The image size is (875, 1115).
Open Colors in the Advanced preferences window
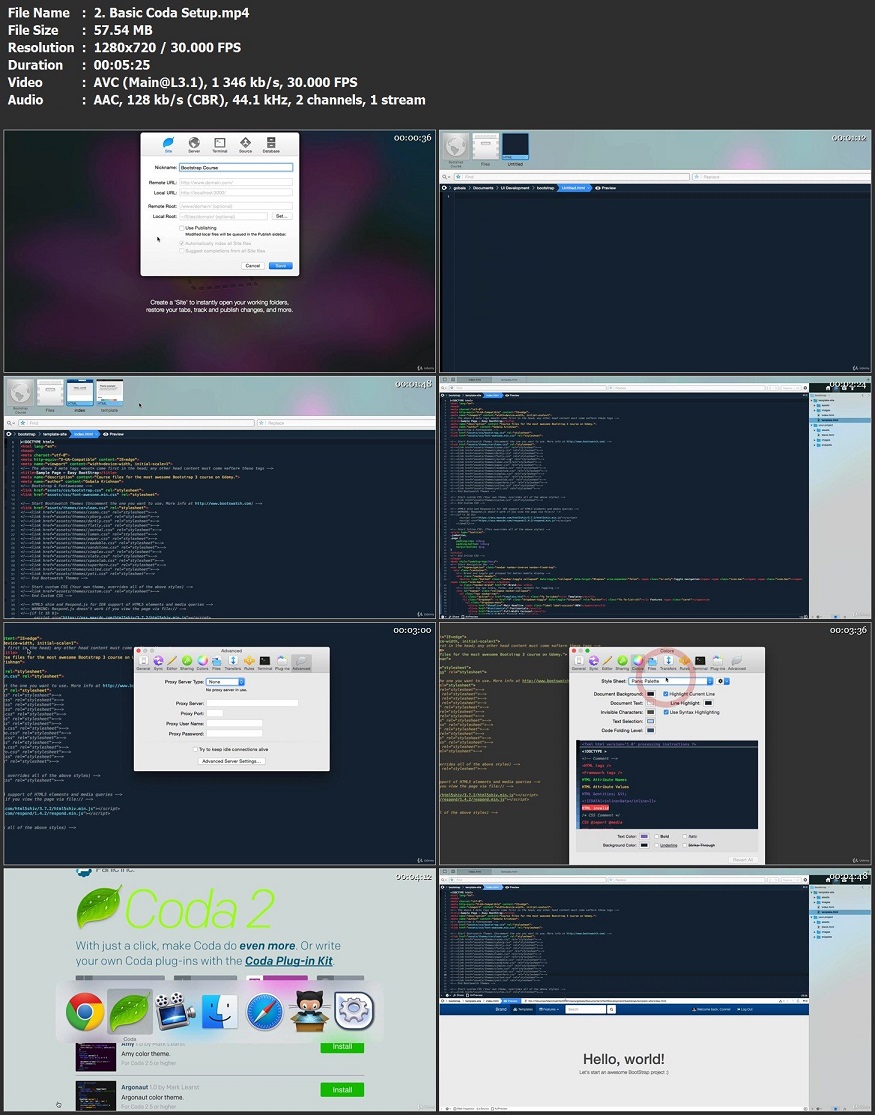point(202,663)
